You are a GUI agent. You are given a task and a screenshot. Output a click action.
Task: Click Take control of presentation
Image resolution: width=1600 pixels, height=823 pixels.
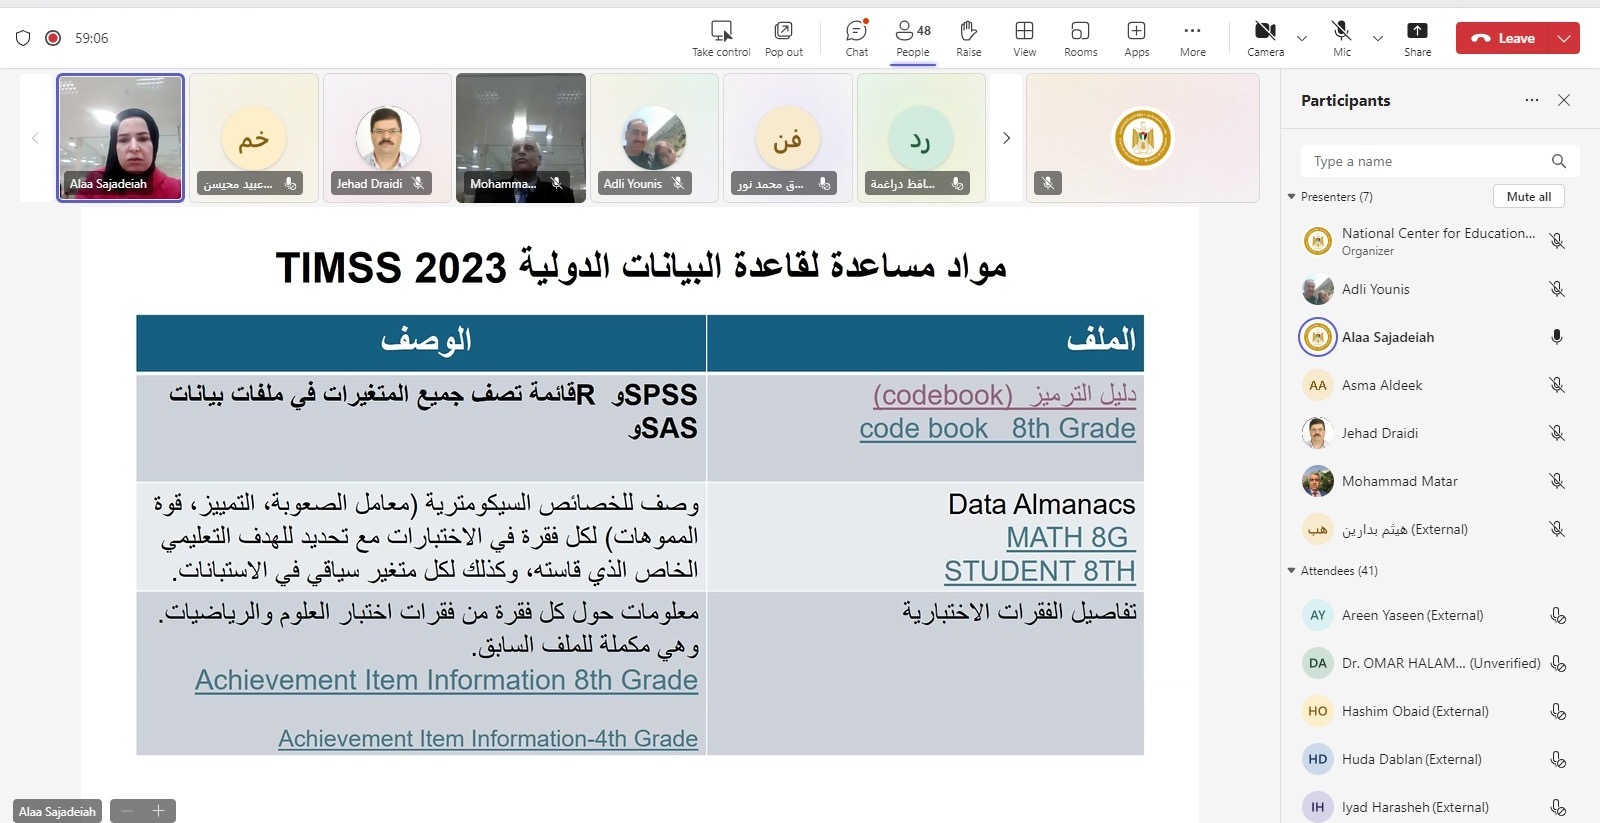(x=721, y=38)
